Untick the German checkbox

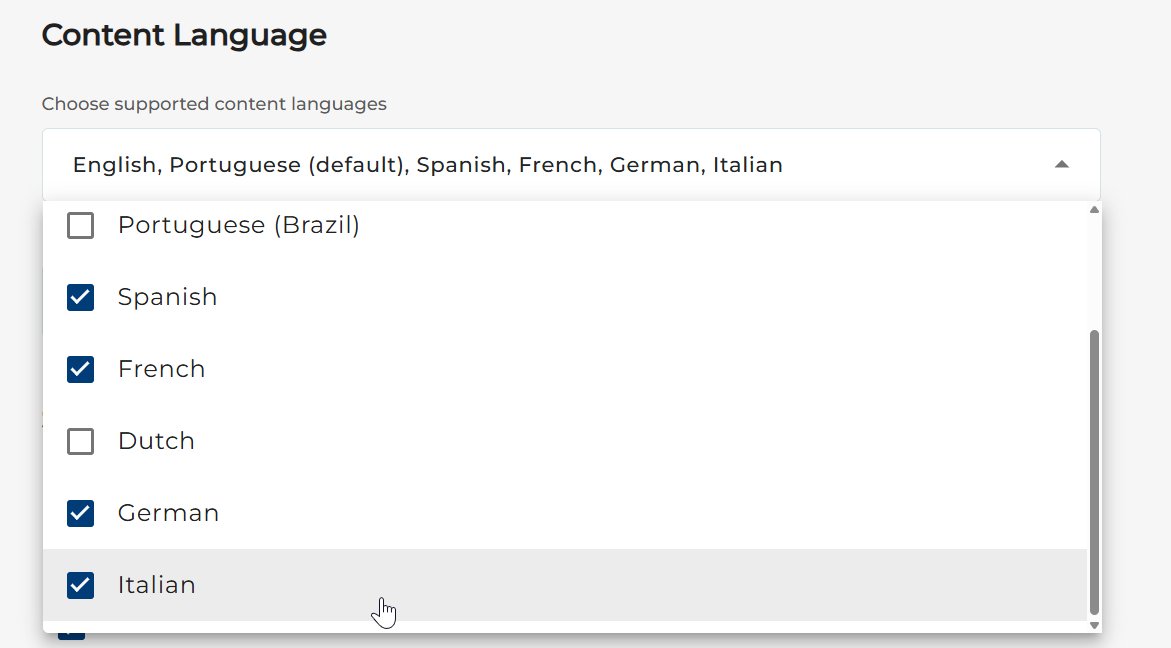click(80, 514)
